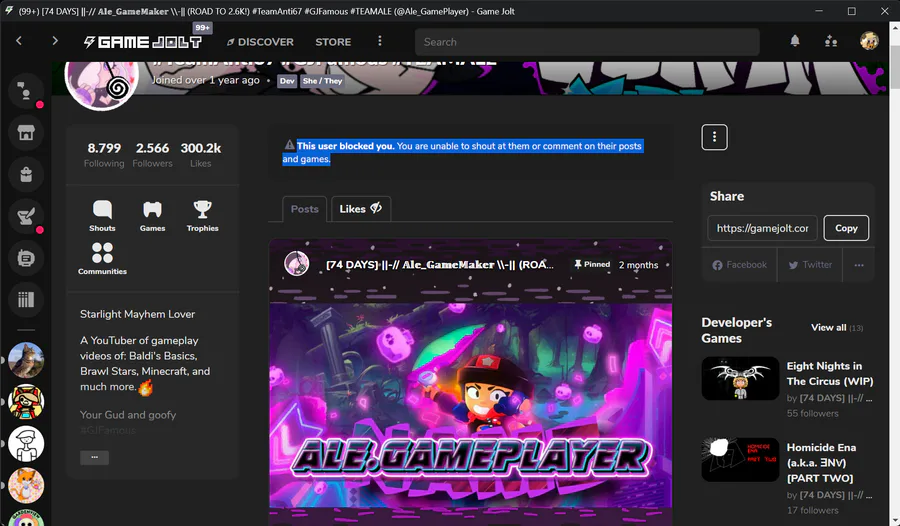Open the notifications bell

(795, 41)
